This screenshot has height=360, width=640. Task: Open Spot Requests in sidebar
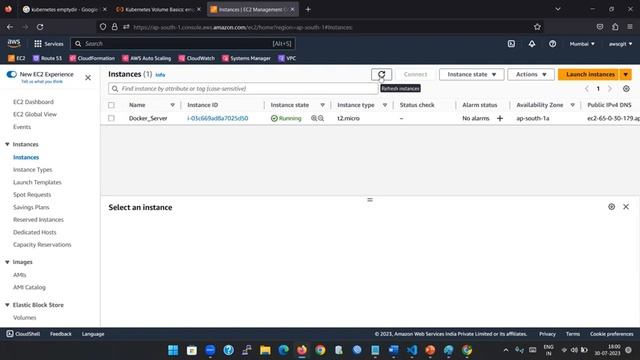[32, 195]
